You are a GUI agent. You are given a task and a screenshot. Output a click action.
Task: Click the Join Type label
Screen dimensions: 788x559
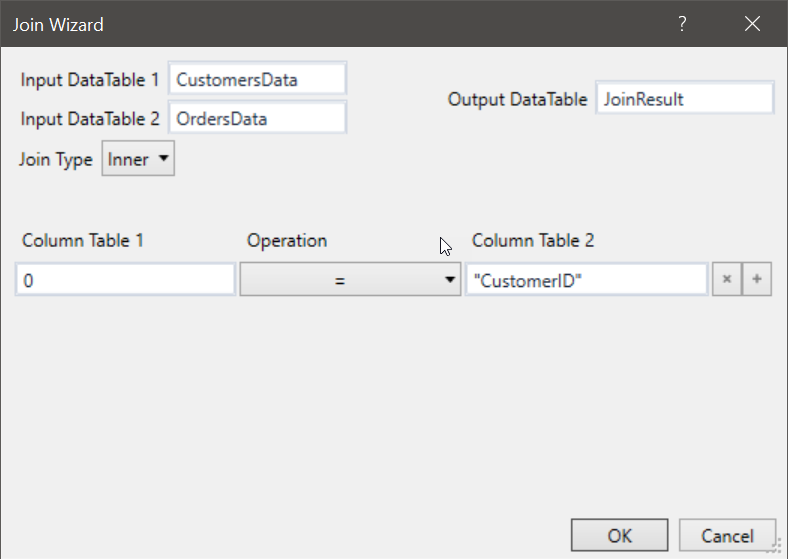click(56, 160)
